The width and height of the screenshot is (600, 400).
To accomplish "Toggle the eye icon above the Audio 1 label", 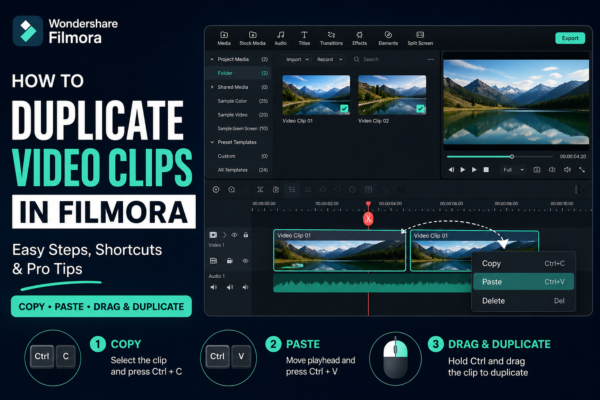I will [245, 261].
